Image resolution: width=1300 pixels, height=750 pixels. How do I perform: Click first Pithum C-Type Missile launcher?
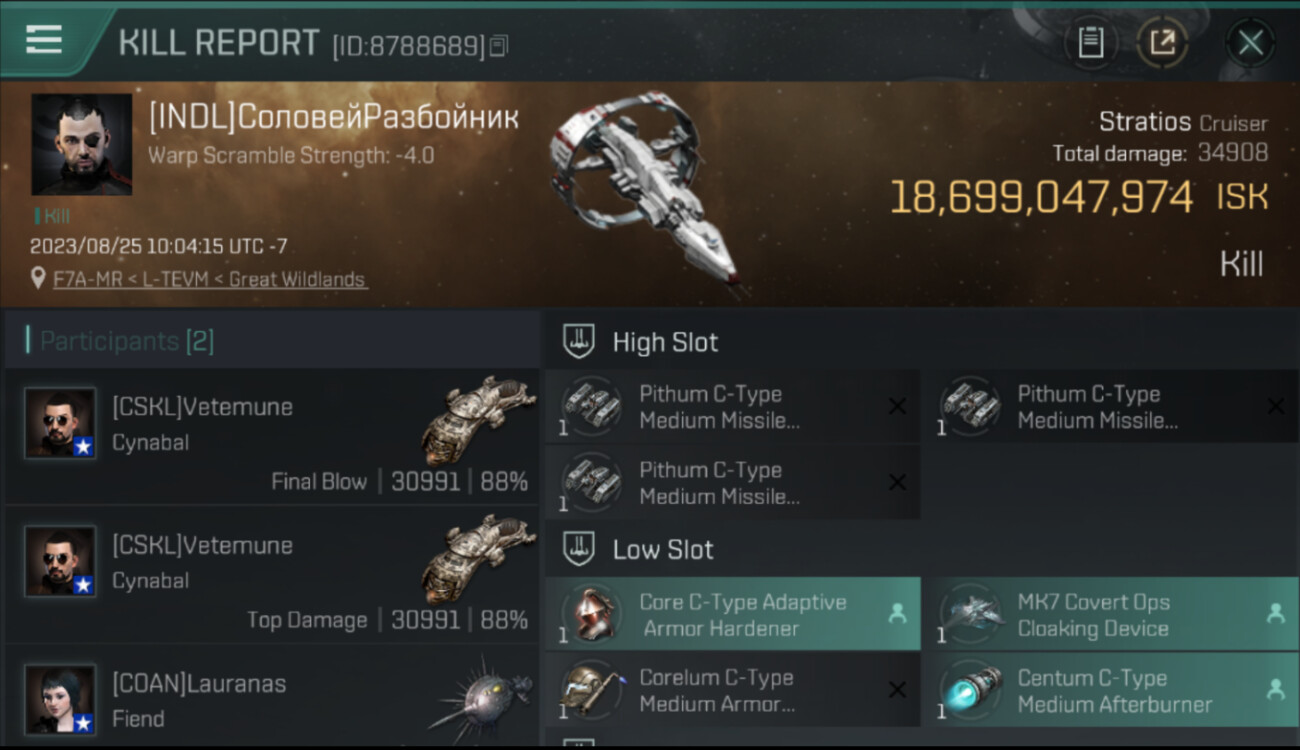pyautogui.click(x=733, y=406)
